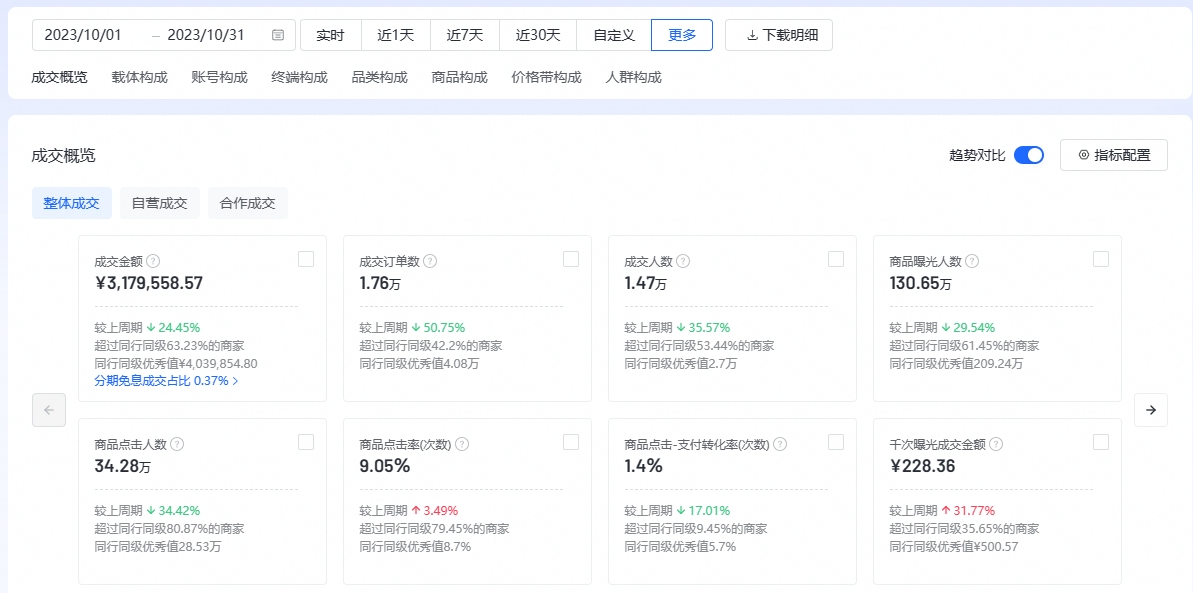Image resolution: width=1193 pixels, height=593 pixels.
Task: Show next metric cards with right arrow
Action: (1150, 410)
